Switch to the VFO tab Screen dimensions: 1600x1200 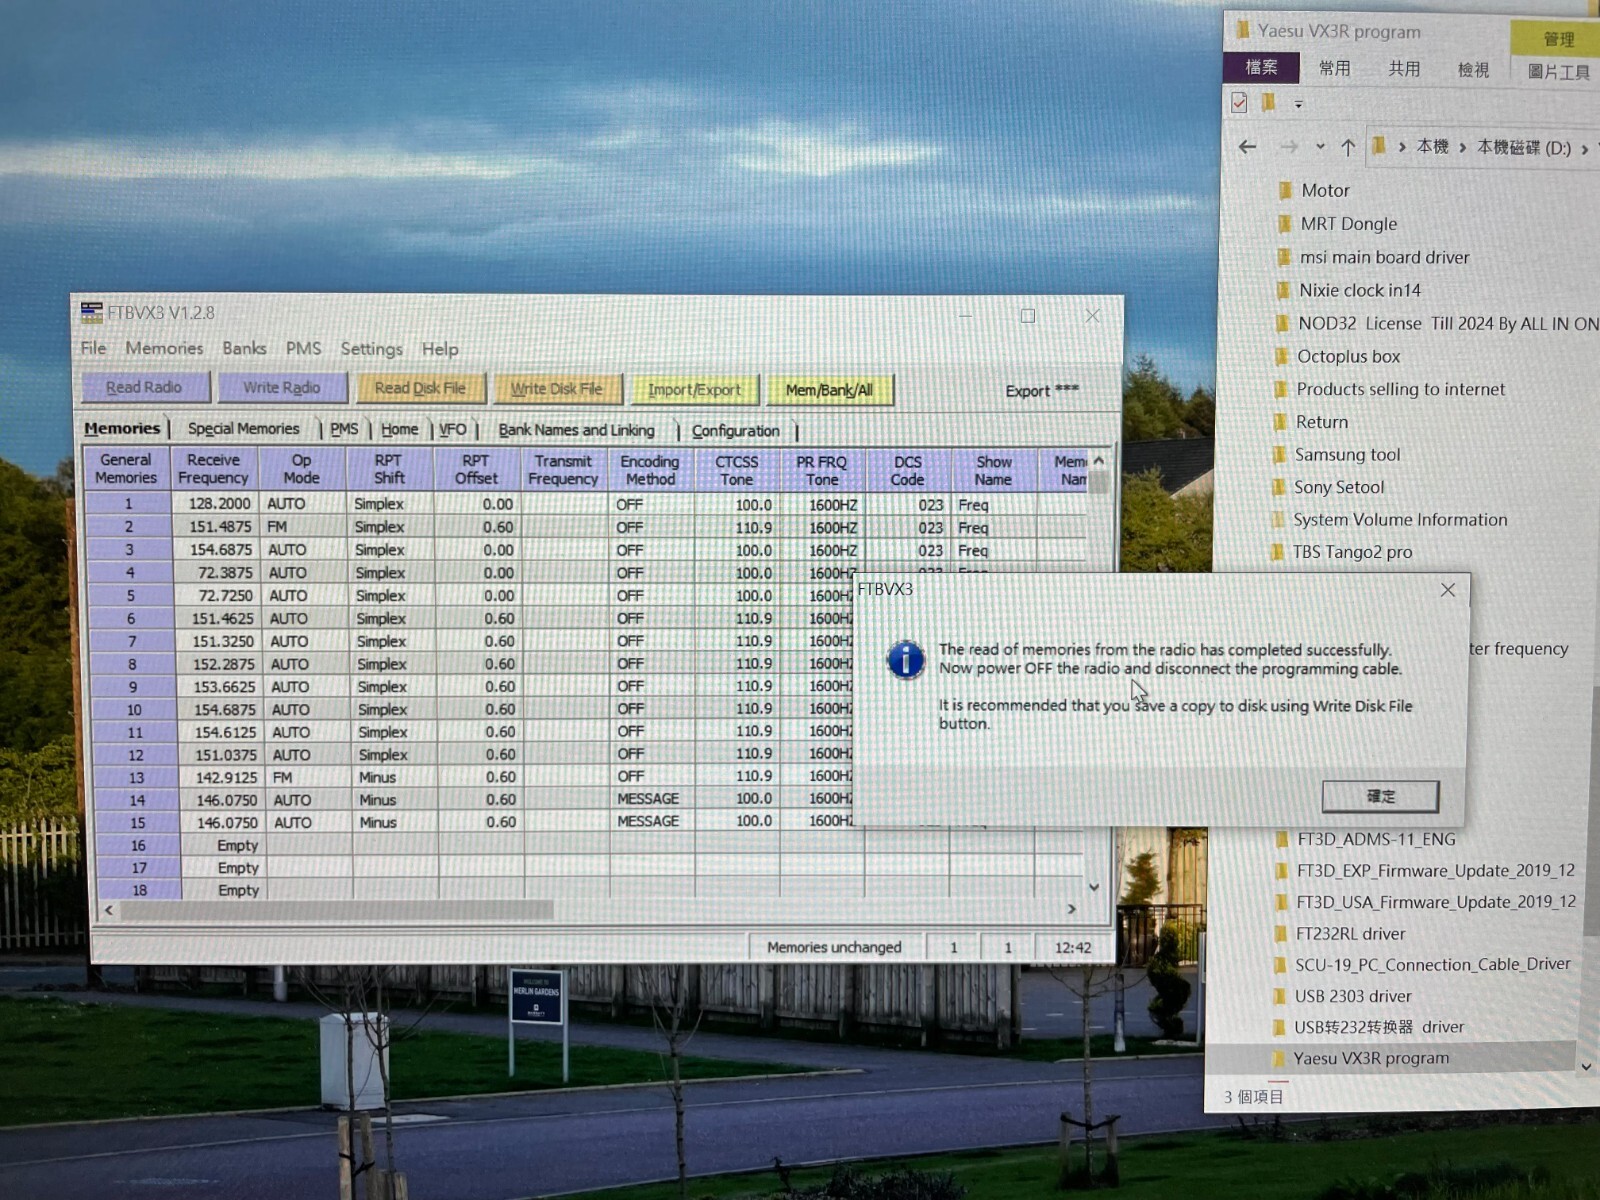pos(453,429)
